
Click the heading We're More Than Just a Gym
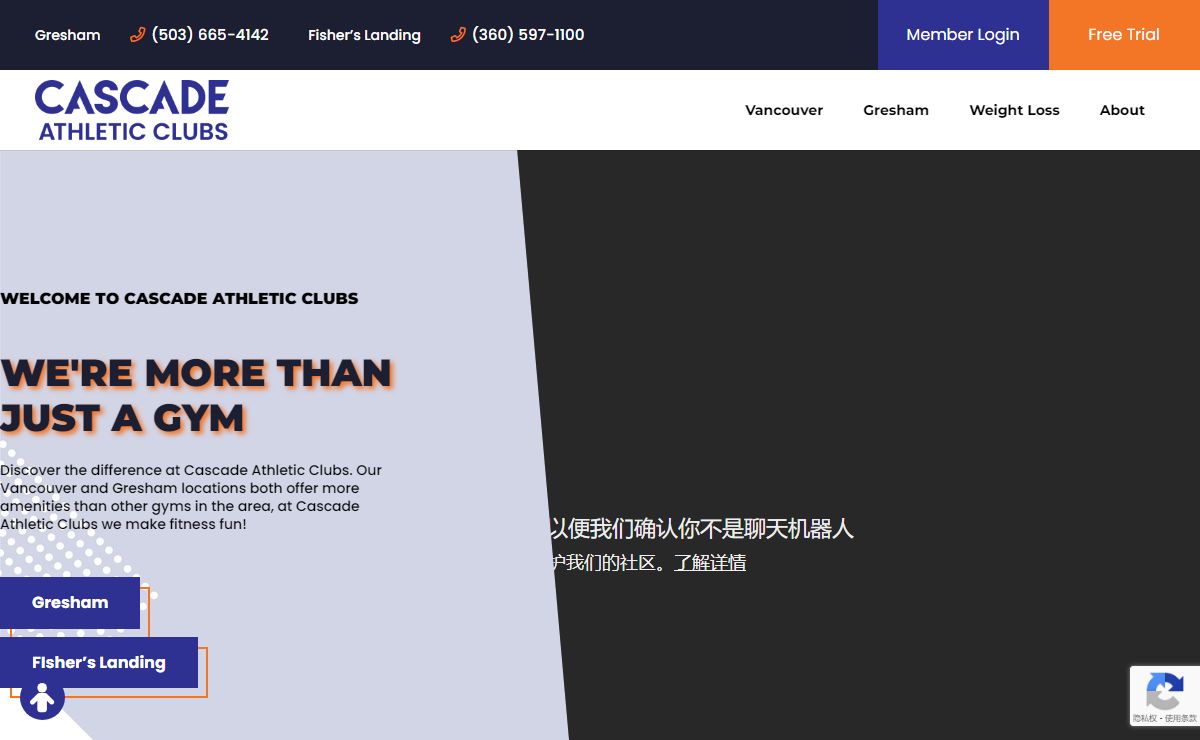point(196,395)
